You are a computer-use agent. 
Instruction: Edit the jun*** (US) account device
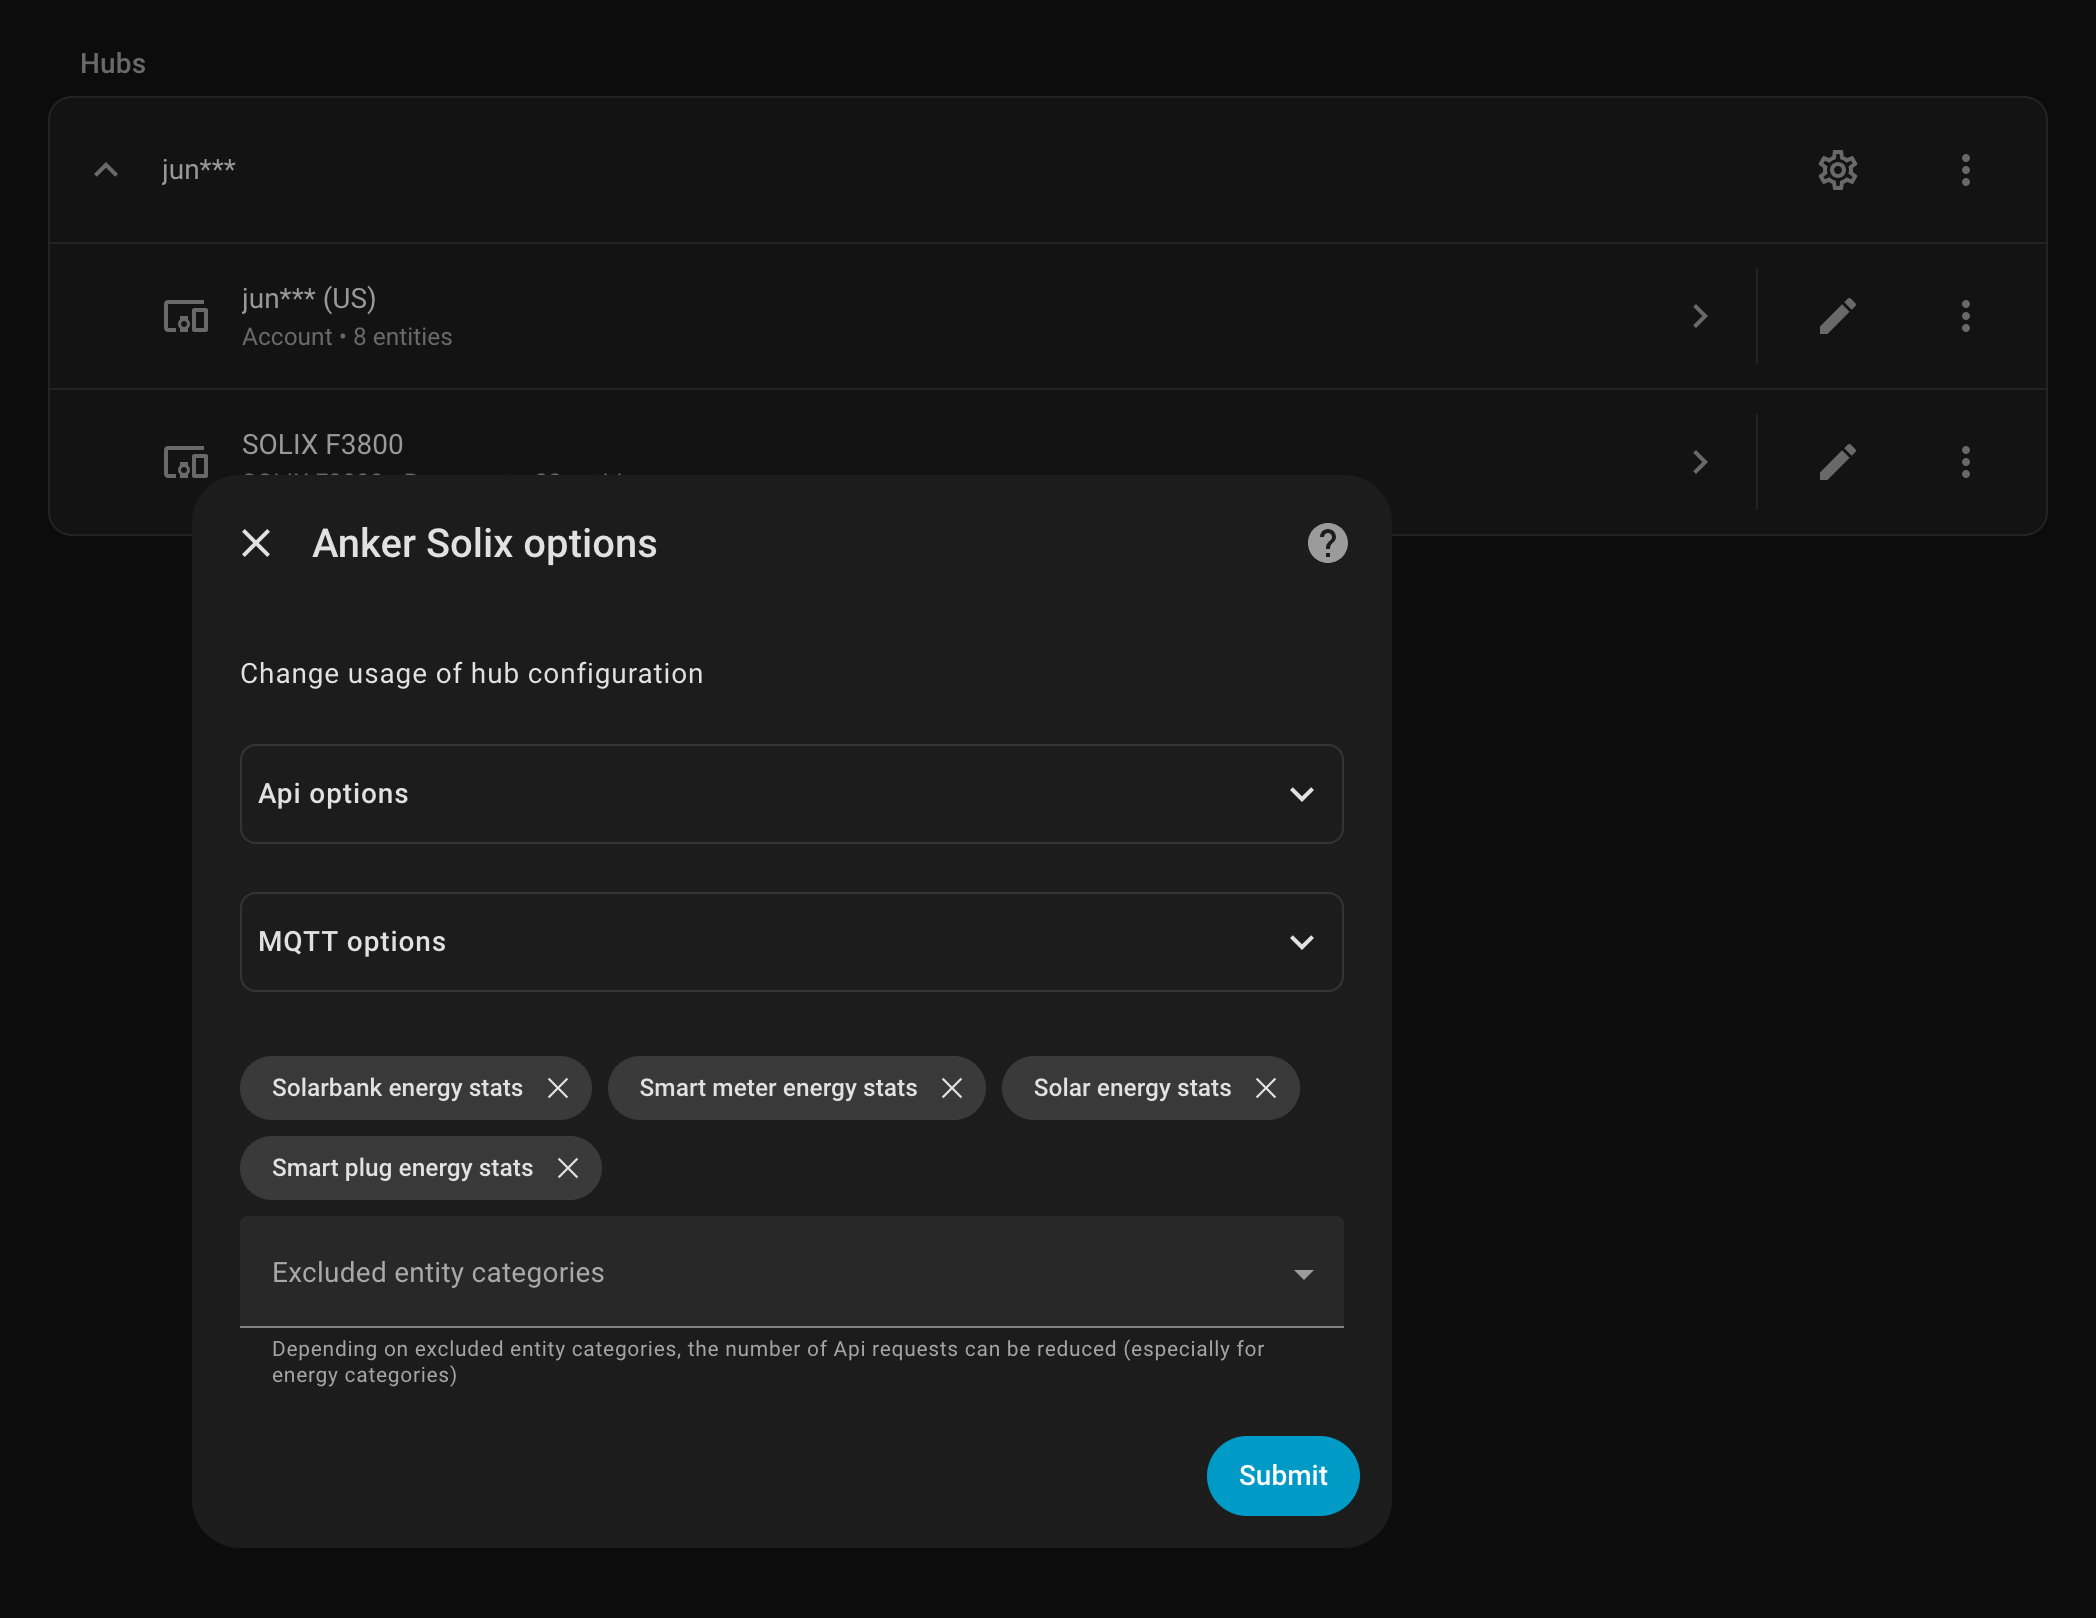pyautogui.click(x=1837, y=316)
